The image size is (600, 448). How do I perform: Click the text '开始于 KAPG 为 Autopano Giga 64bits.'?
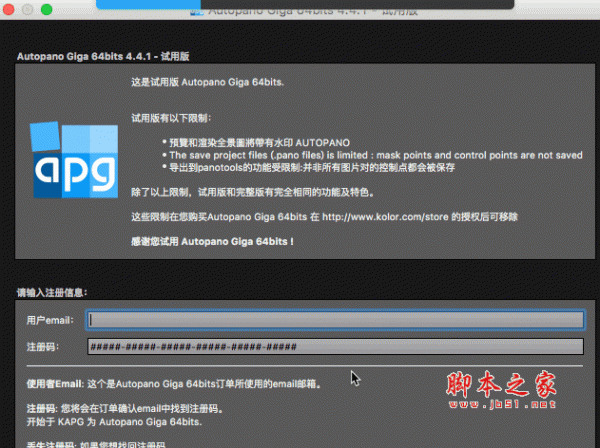pyautogui.click(x=114, y=422)
